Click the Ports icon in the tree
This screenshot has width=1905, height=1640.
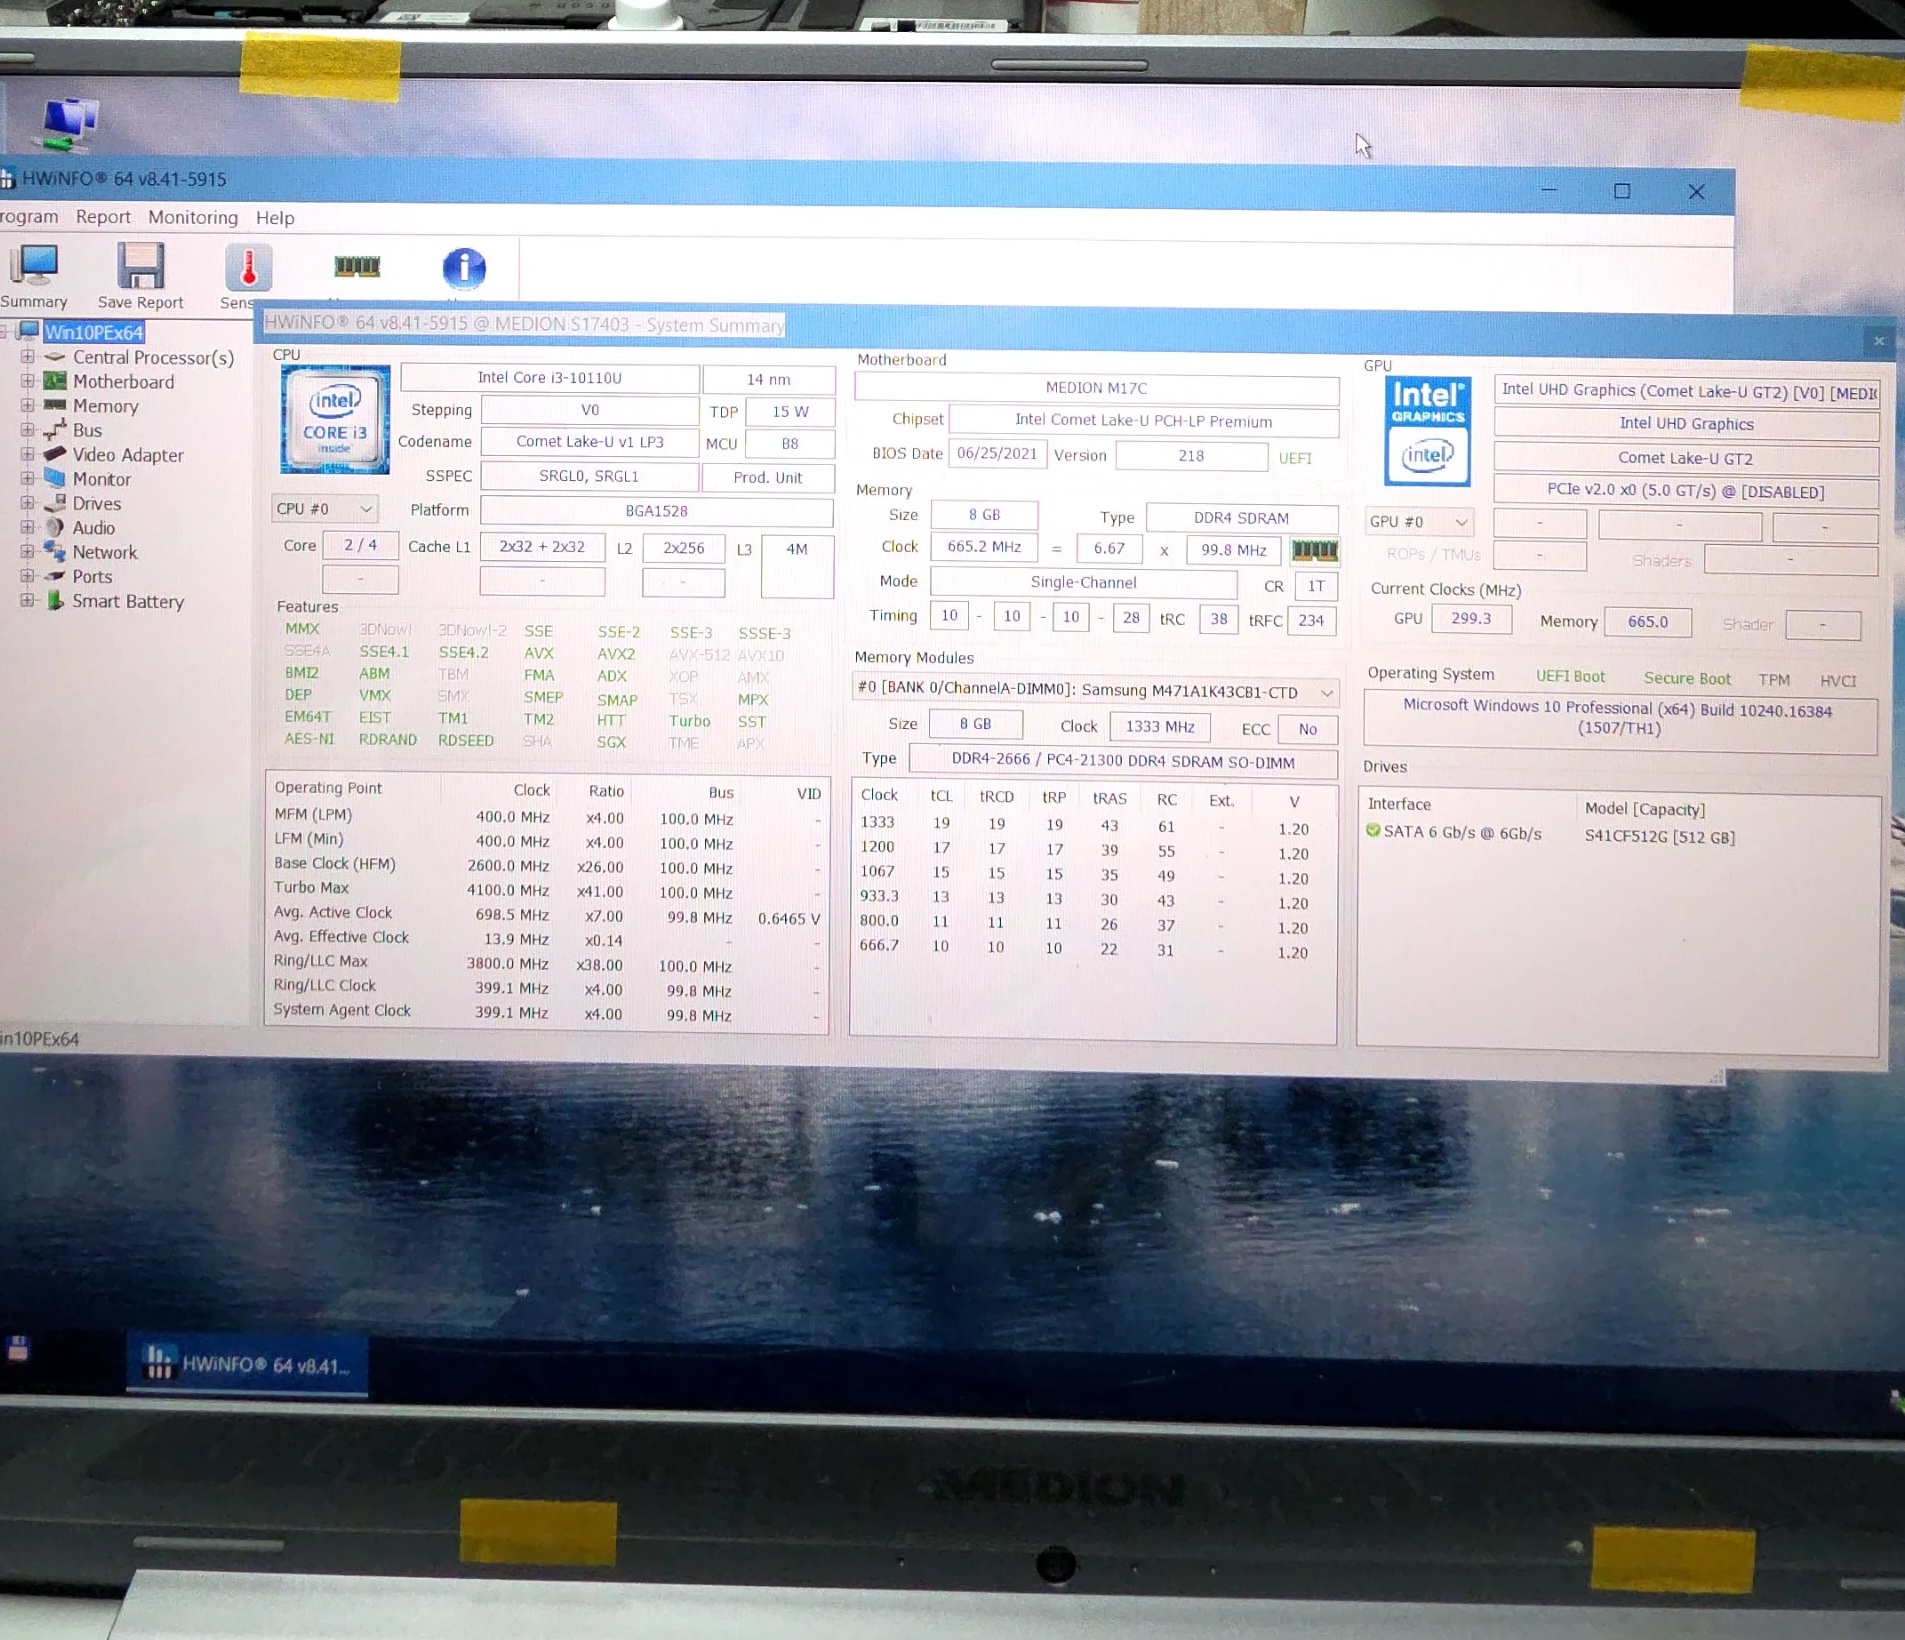pos(55,576)
